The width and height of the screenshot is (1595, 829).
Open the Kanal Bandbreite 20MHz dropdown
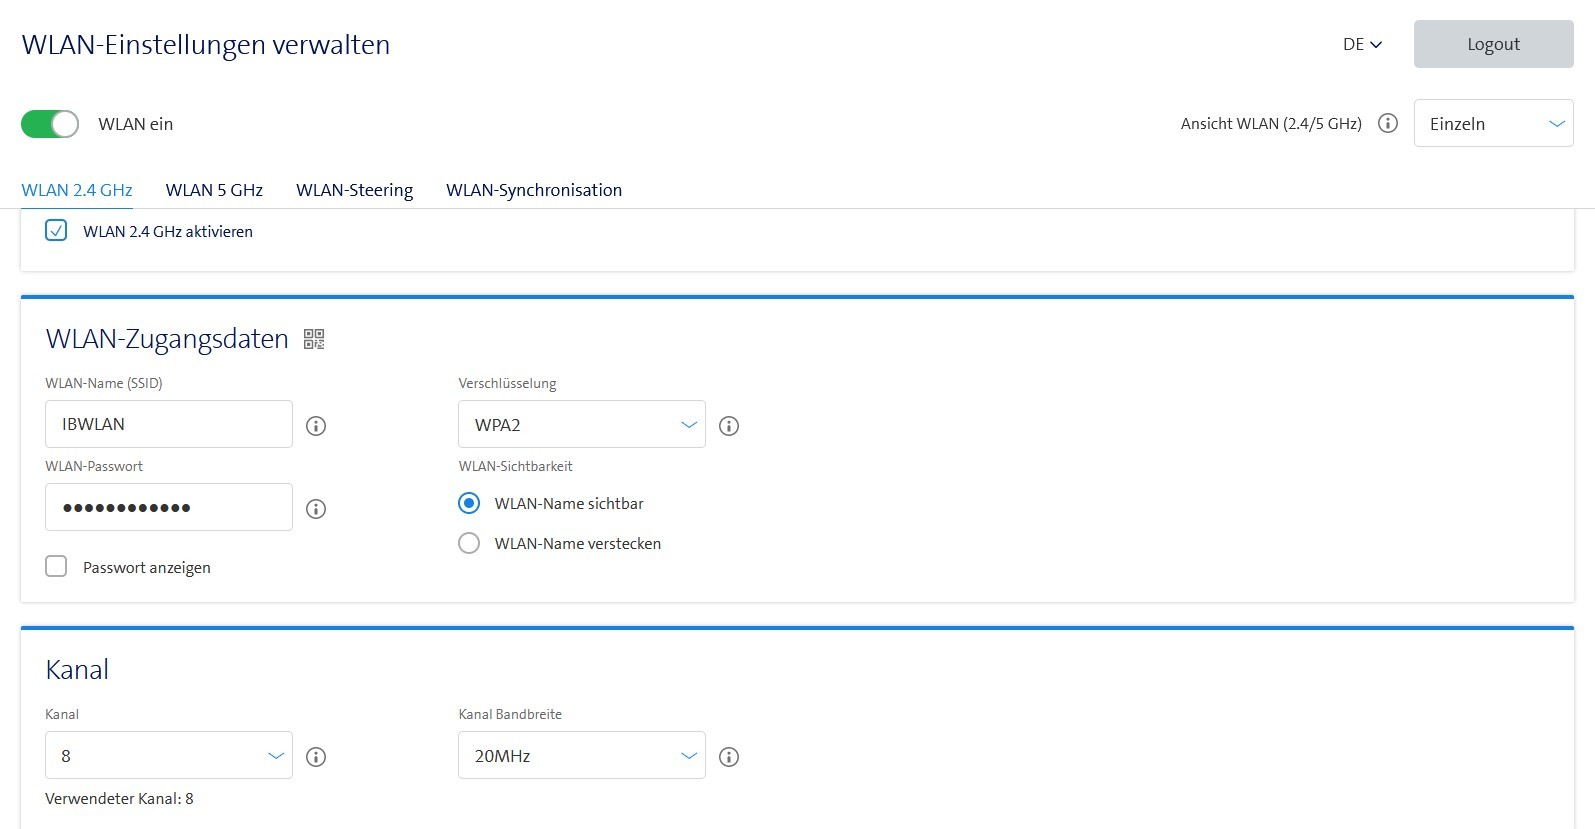point(581,756)
